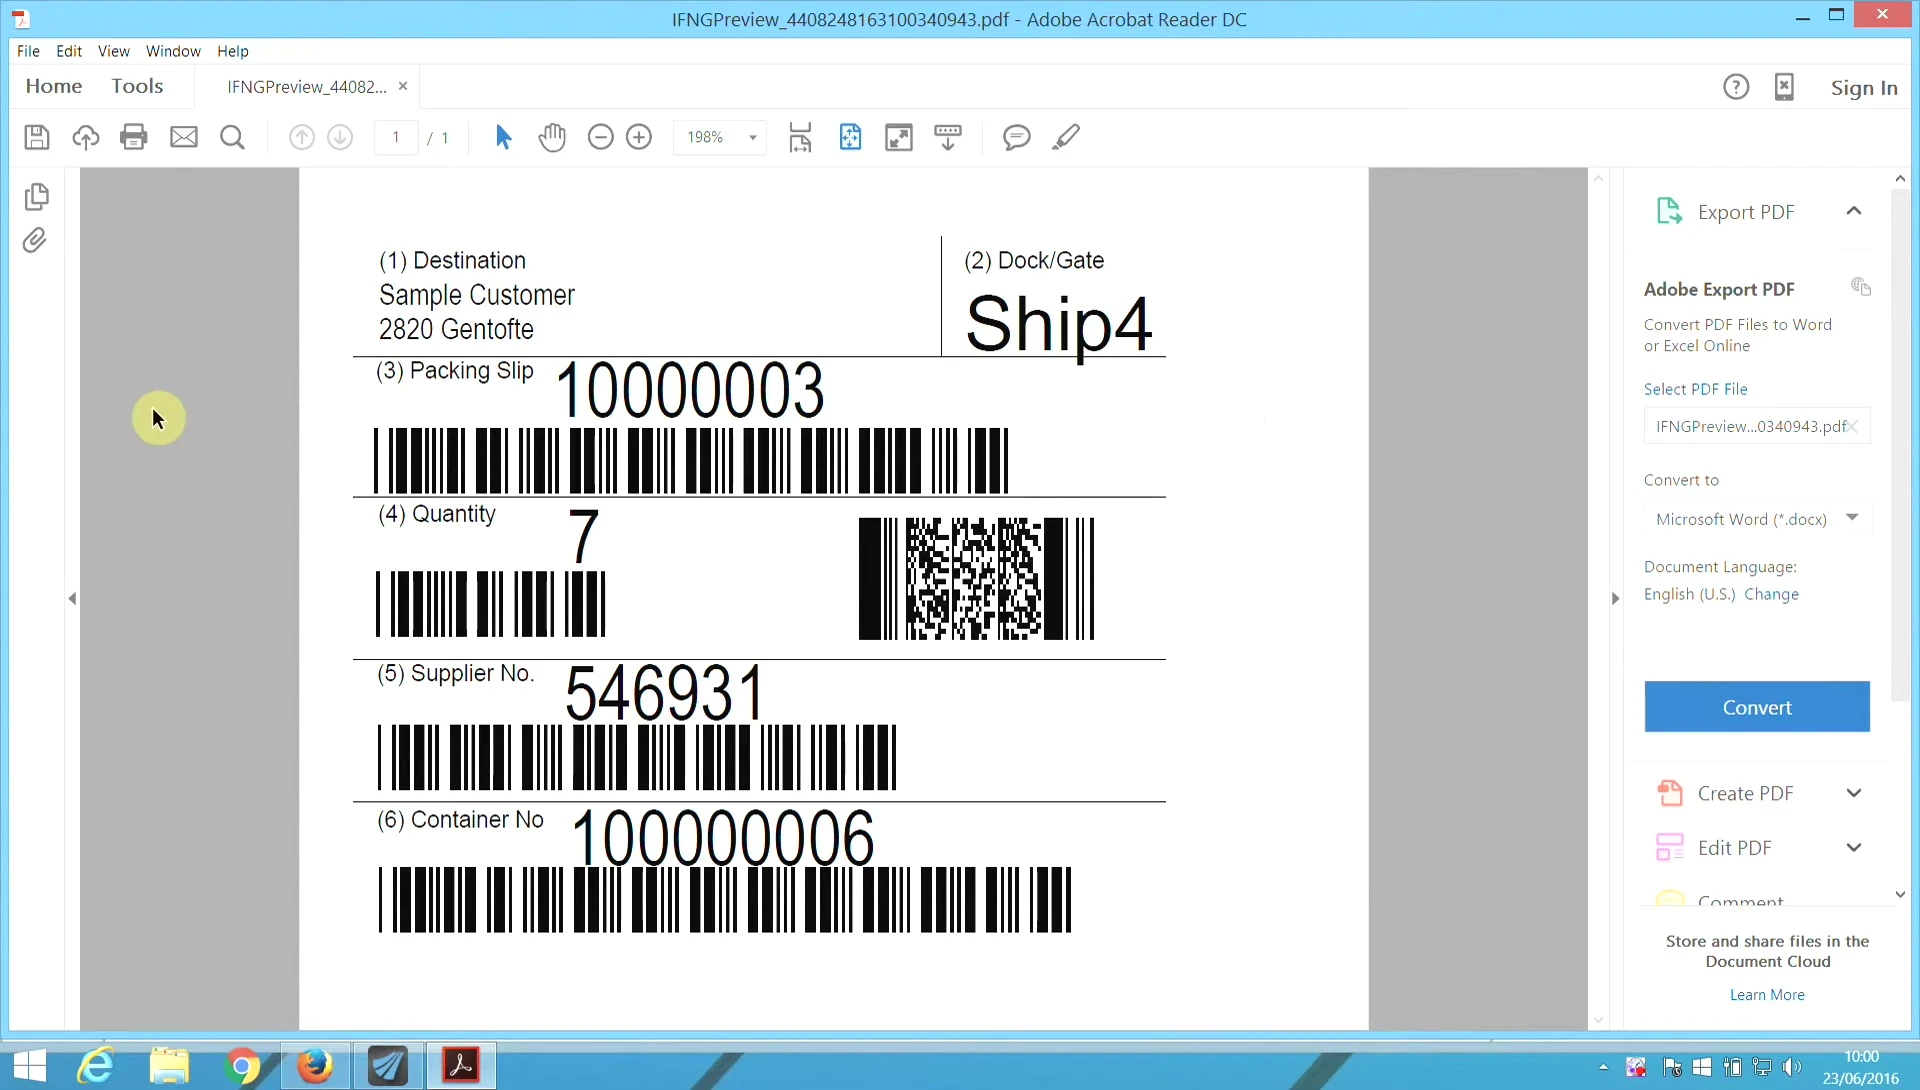The image size is (1920, 1090).
Task: Zoom in with the plus icon
Action: (x=639, y=137)
